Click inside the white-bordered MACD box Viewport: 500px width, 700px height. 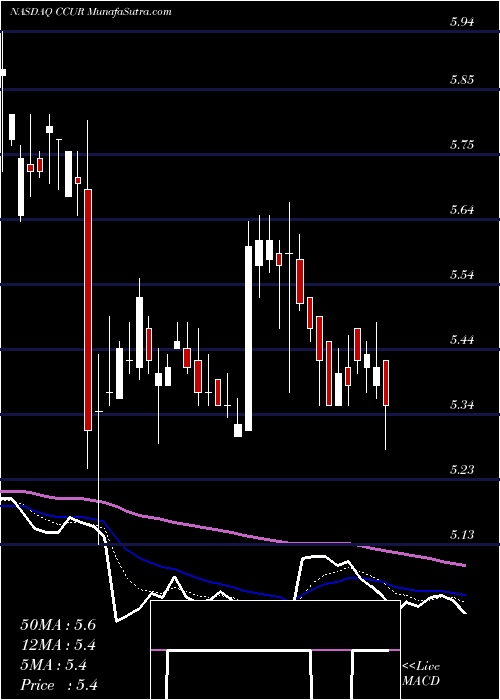(275, 650)
